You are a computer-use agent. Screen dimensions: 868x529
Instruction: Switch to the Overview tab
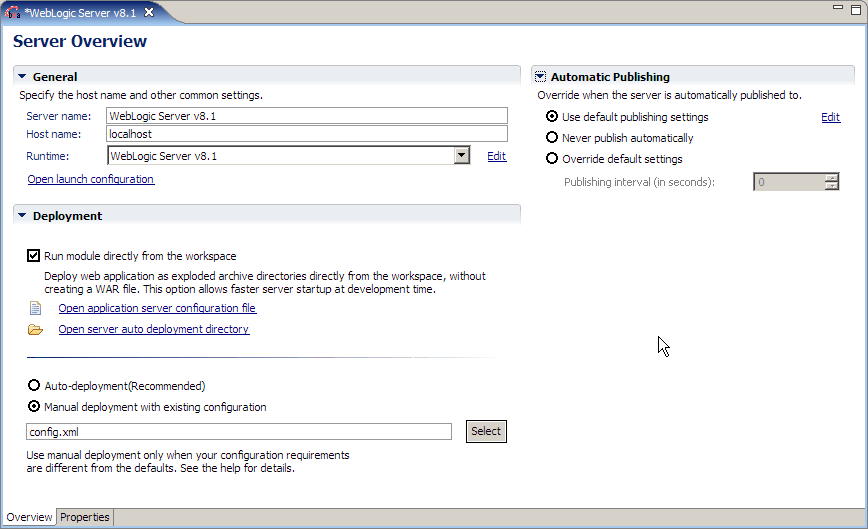click(x=29, y=517)
